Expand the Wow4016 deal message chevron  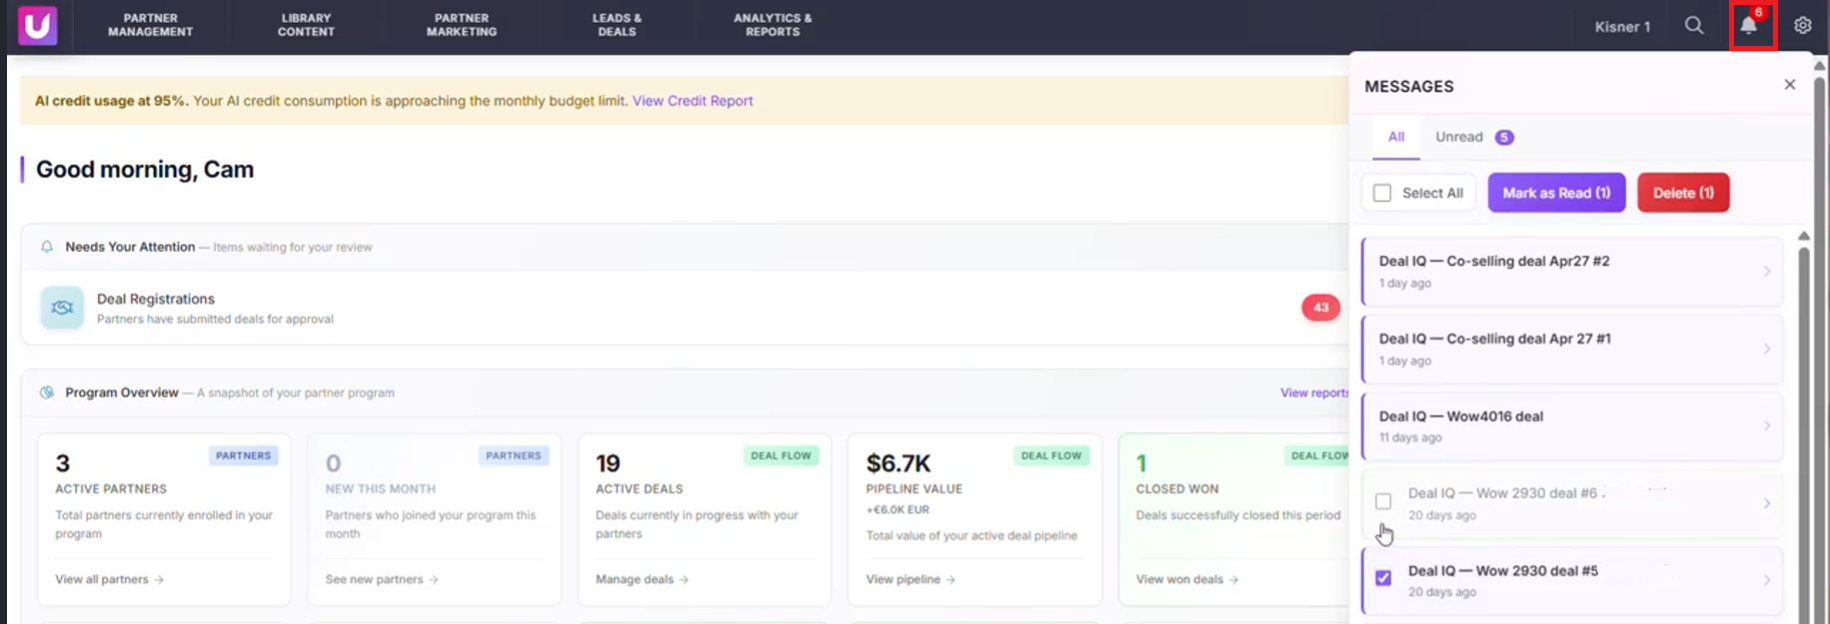(1767, 426)
